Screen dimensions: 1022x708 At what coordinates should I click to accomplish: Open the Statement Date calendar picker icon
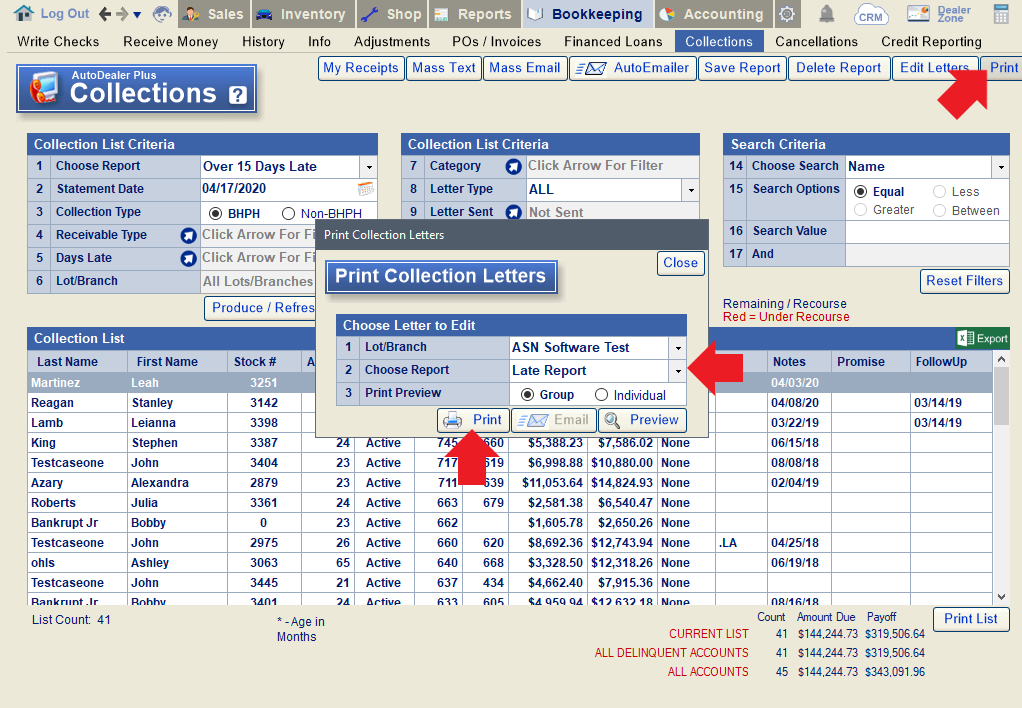(366, 189)
